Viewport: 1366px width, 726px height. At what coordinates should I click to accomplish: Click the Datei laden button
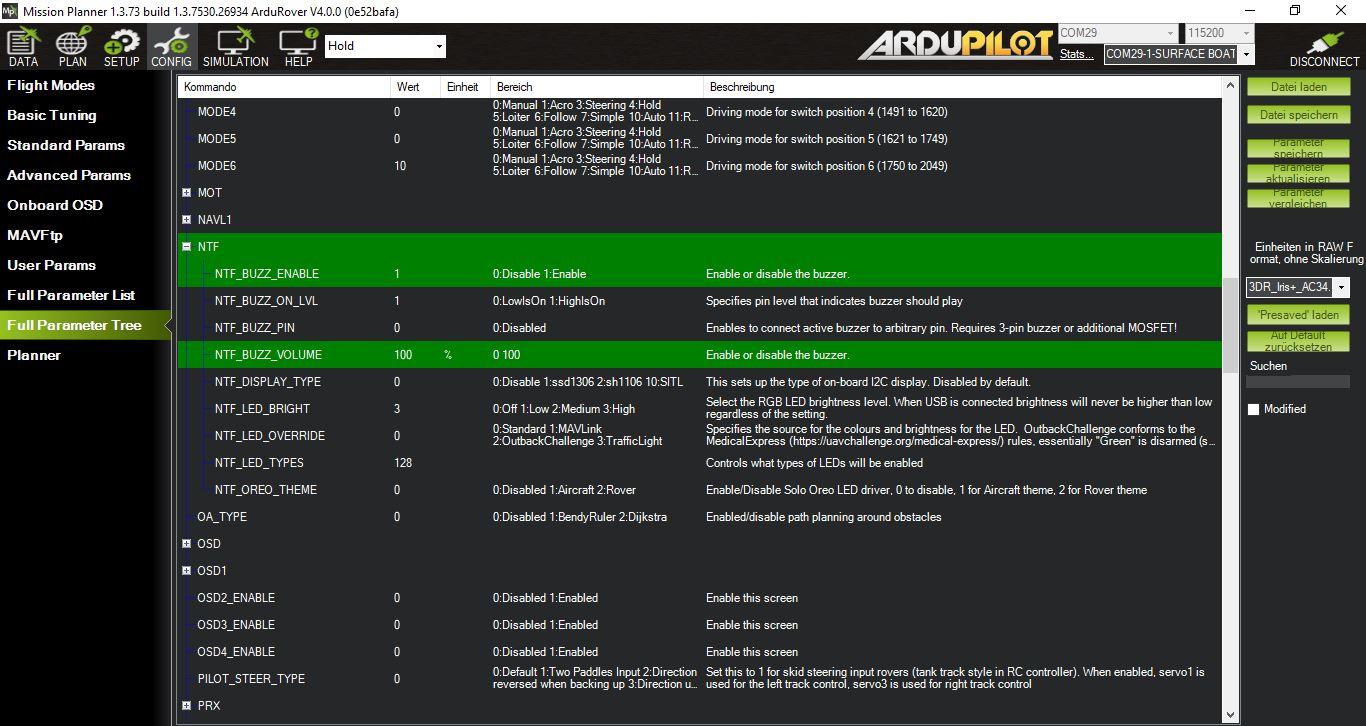[1298, 87]
